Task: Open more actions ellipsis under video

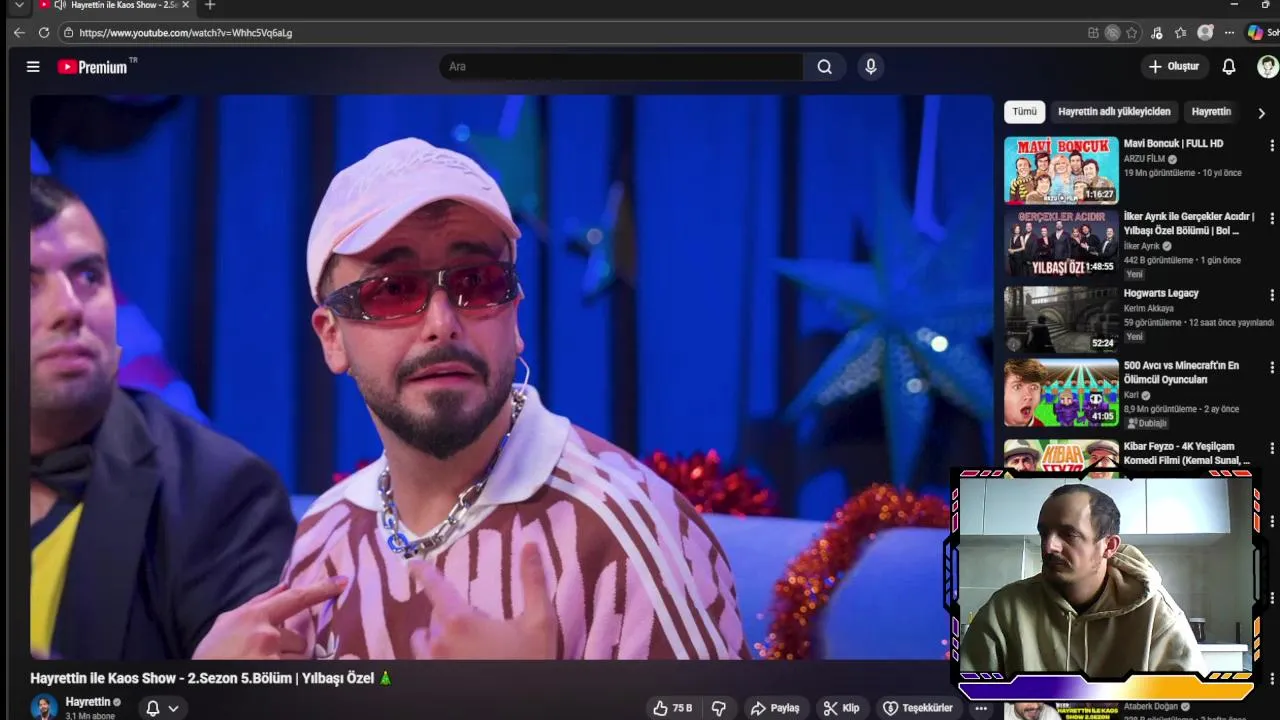Action: tap(981, 708)
